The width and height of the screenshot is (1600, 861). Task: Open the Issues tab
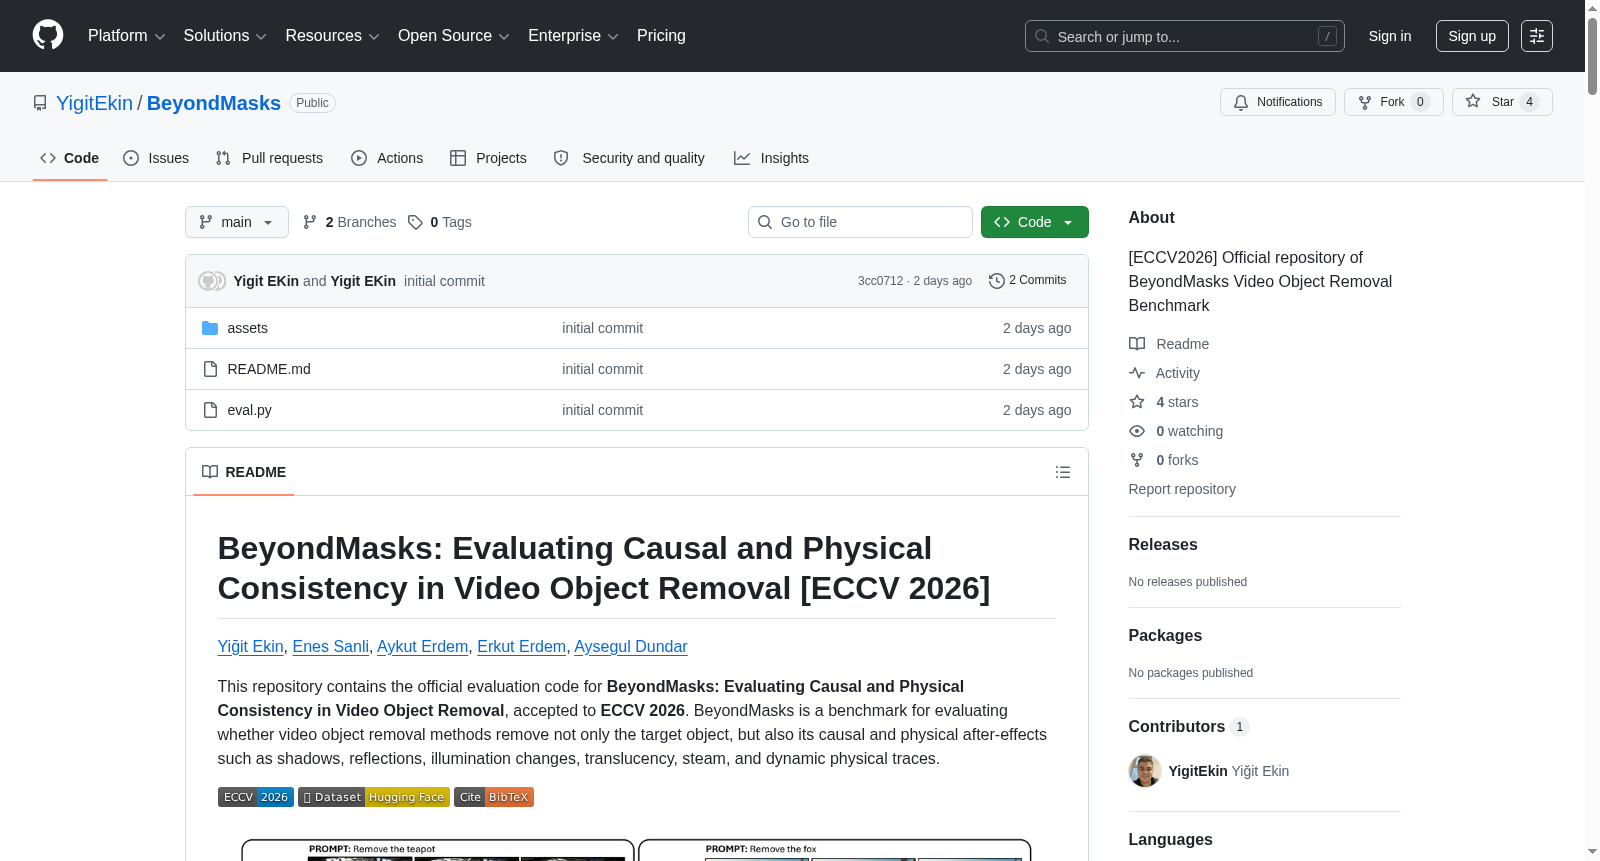156,158
